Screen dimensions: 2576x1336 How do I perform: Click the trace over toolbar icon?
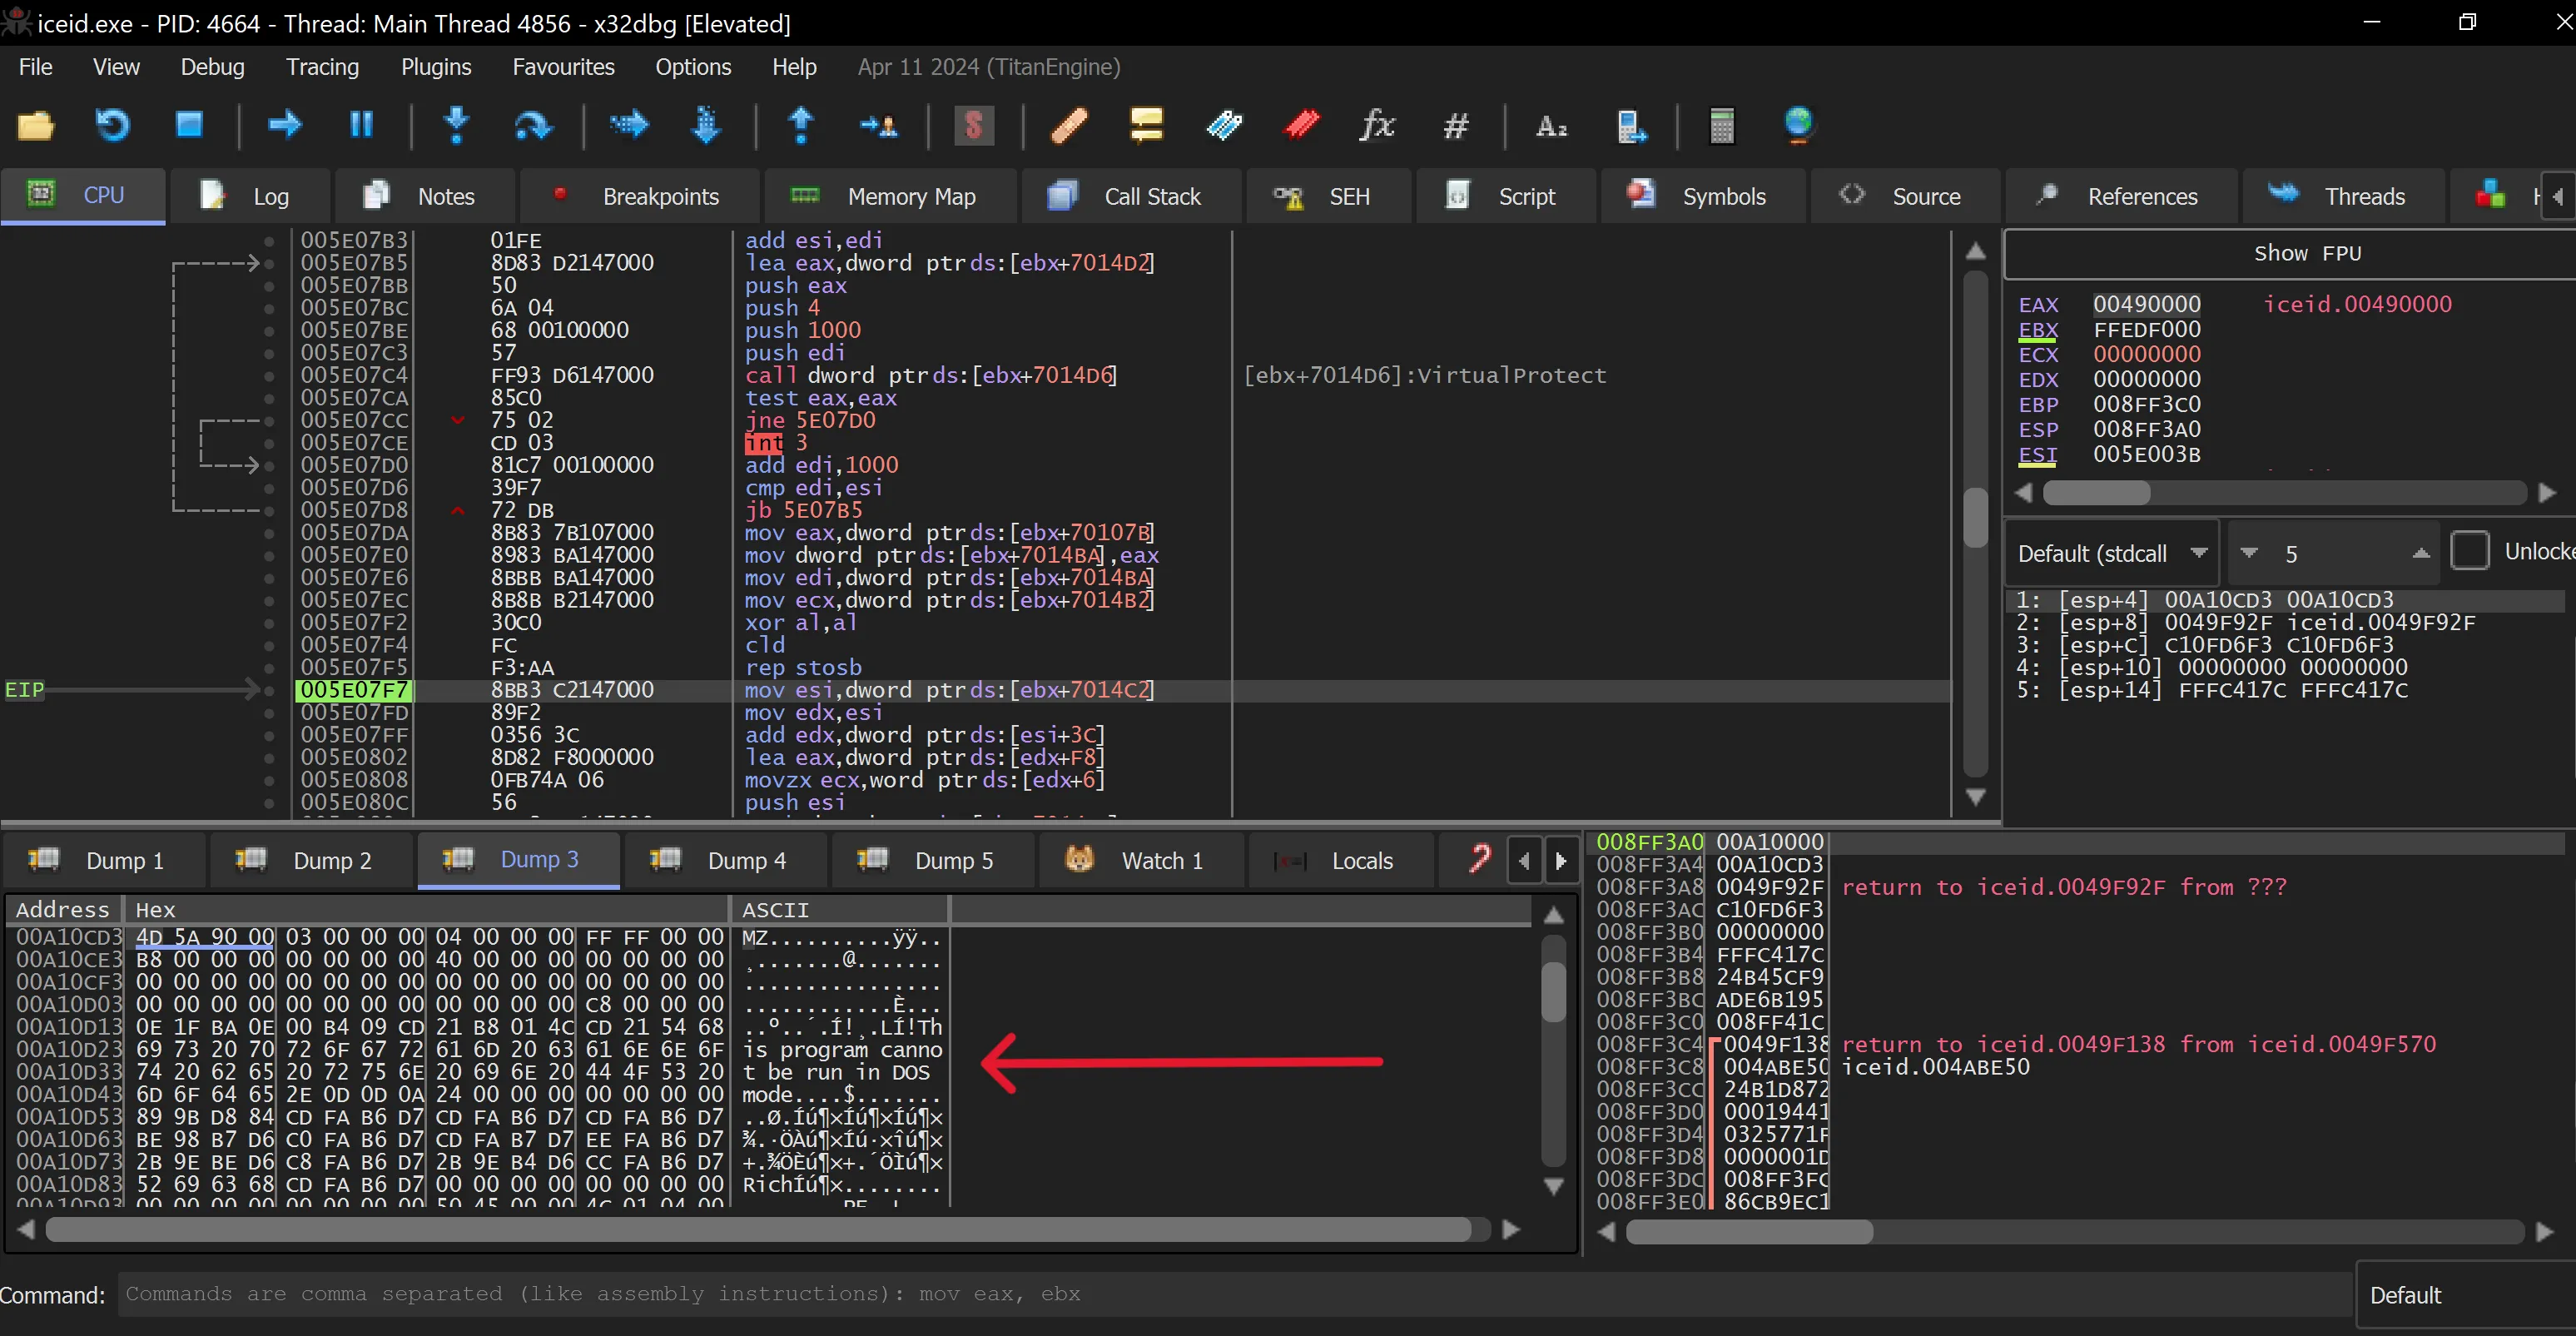tap(706, 126)
